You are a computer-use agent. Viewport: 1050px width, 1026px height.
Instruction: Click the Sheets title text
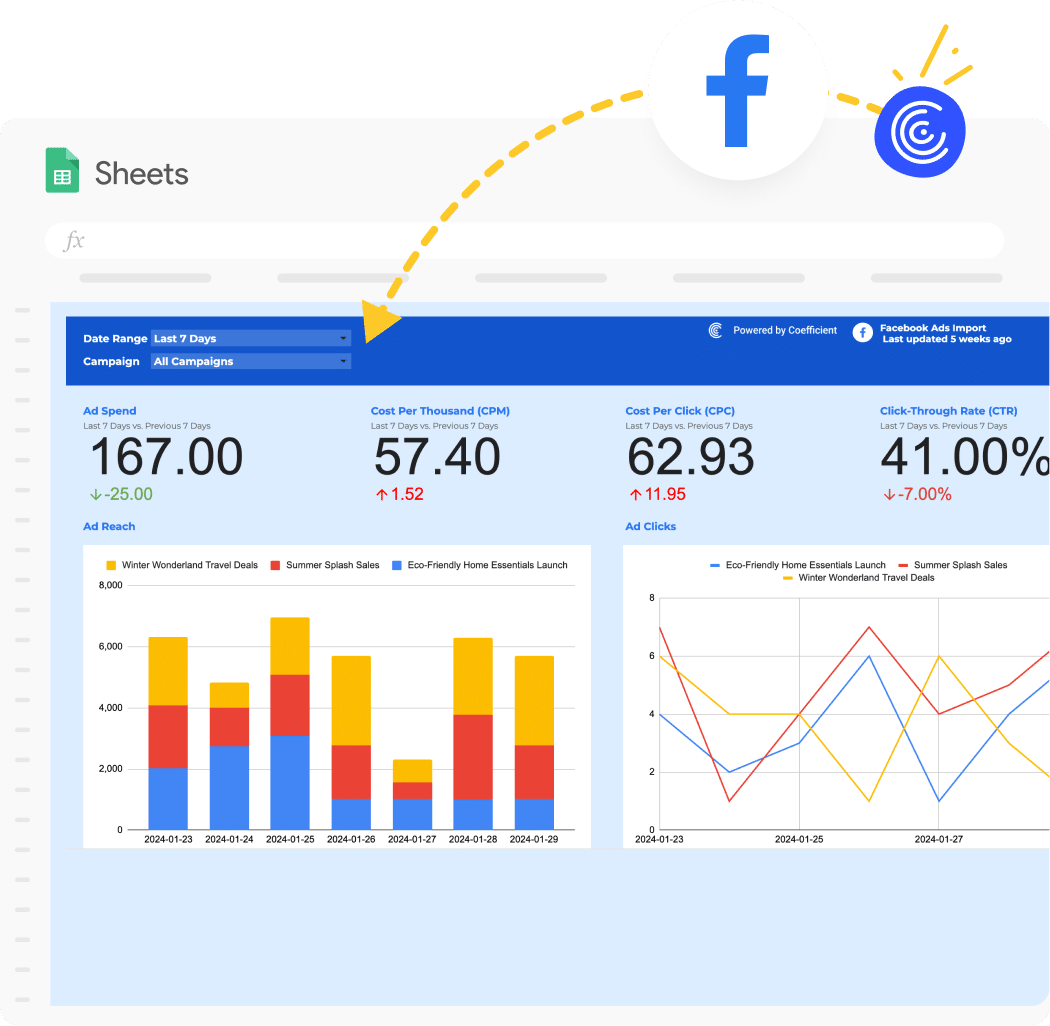(141, 173)
